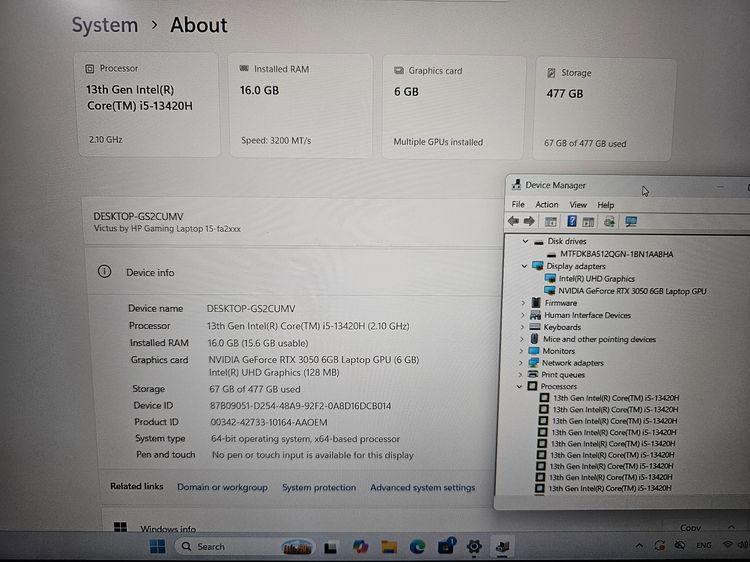Launch Copilot from the taskbar

coord(360,546)
